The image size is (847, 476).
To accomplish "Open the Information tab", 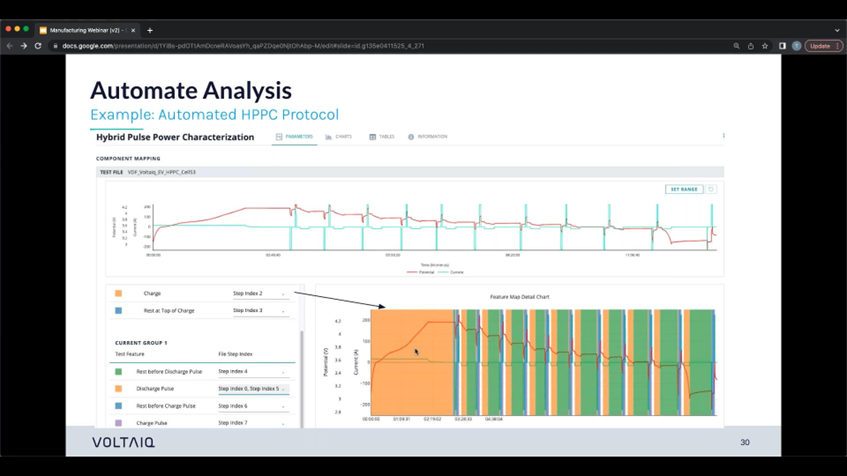I will (x=428, y=137).
